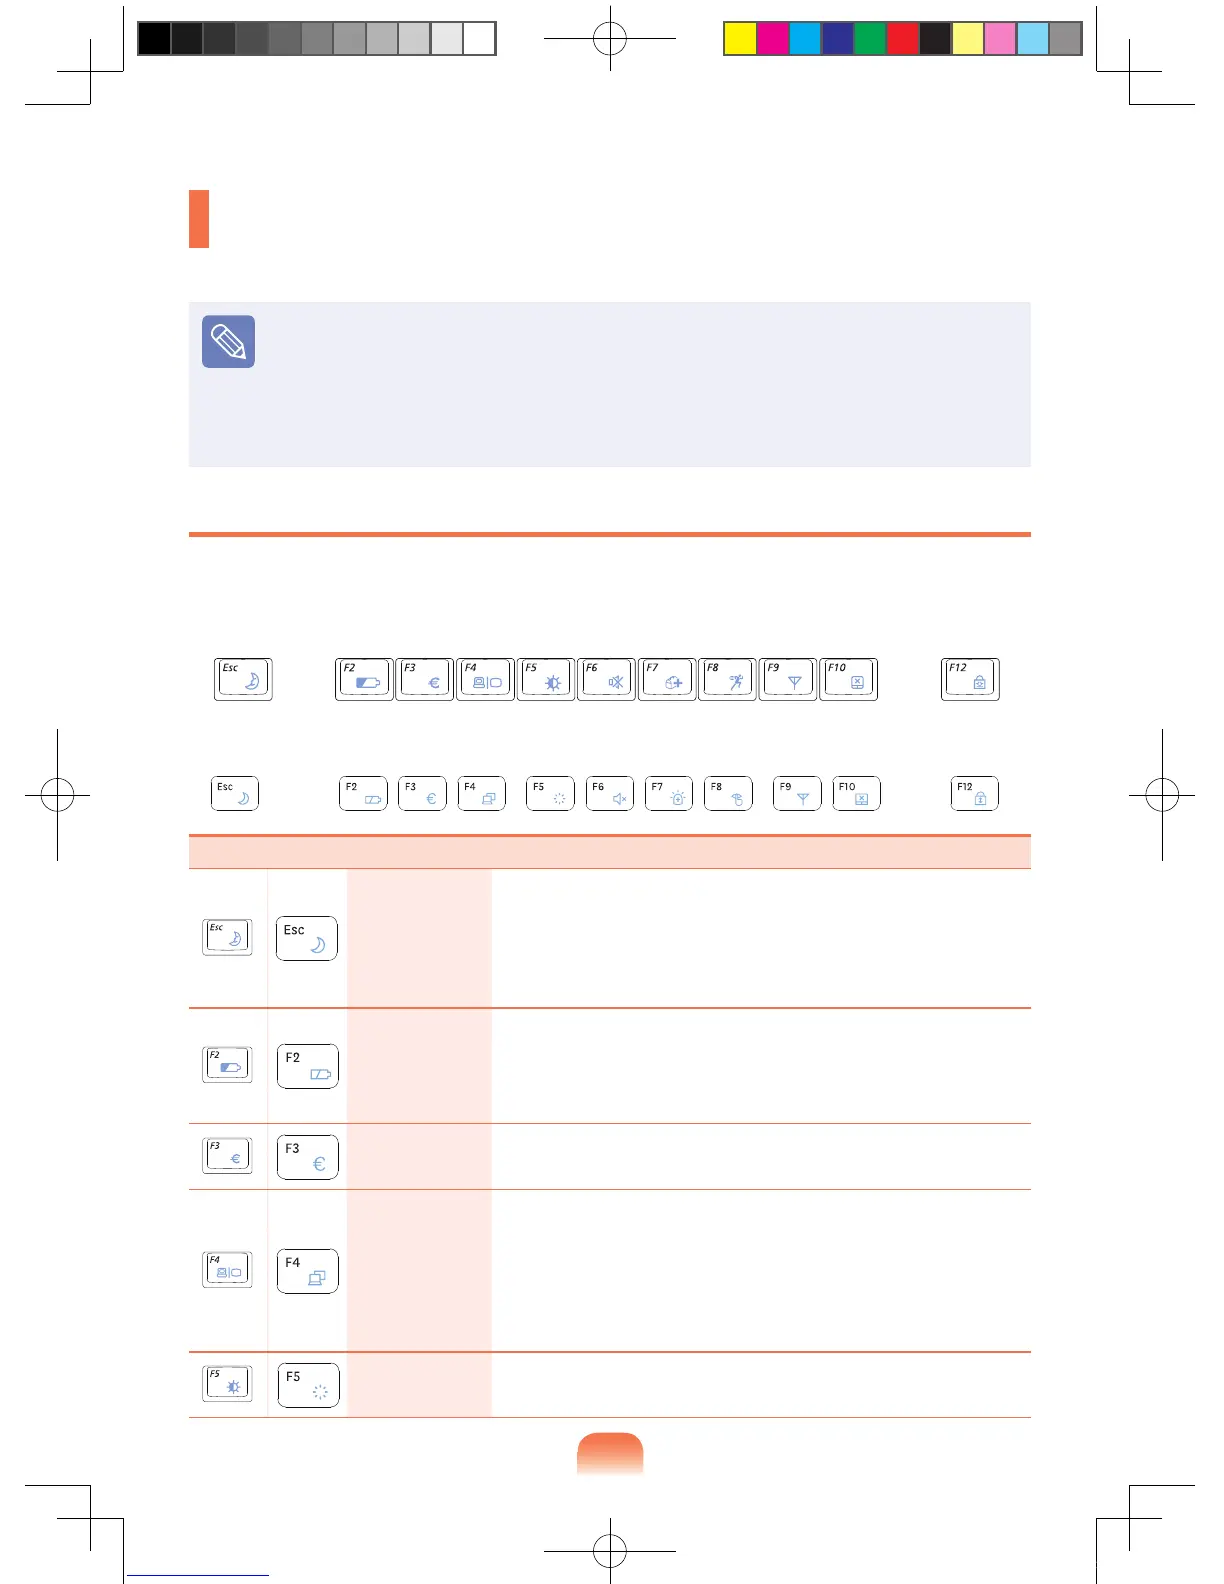The image size is (1224, 1584).
Task: Choose the red color swatch
Action: coord(903,38)
